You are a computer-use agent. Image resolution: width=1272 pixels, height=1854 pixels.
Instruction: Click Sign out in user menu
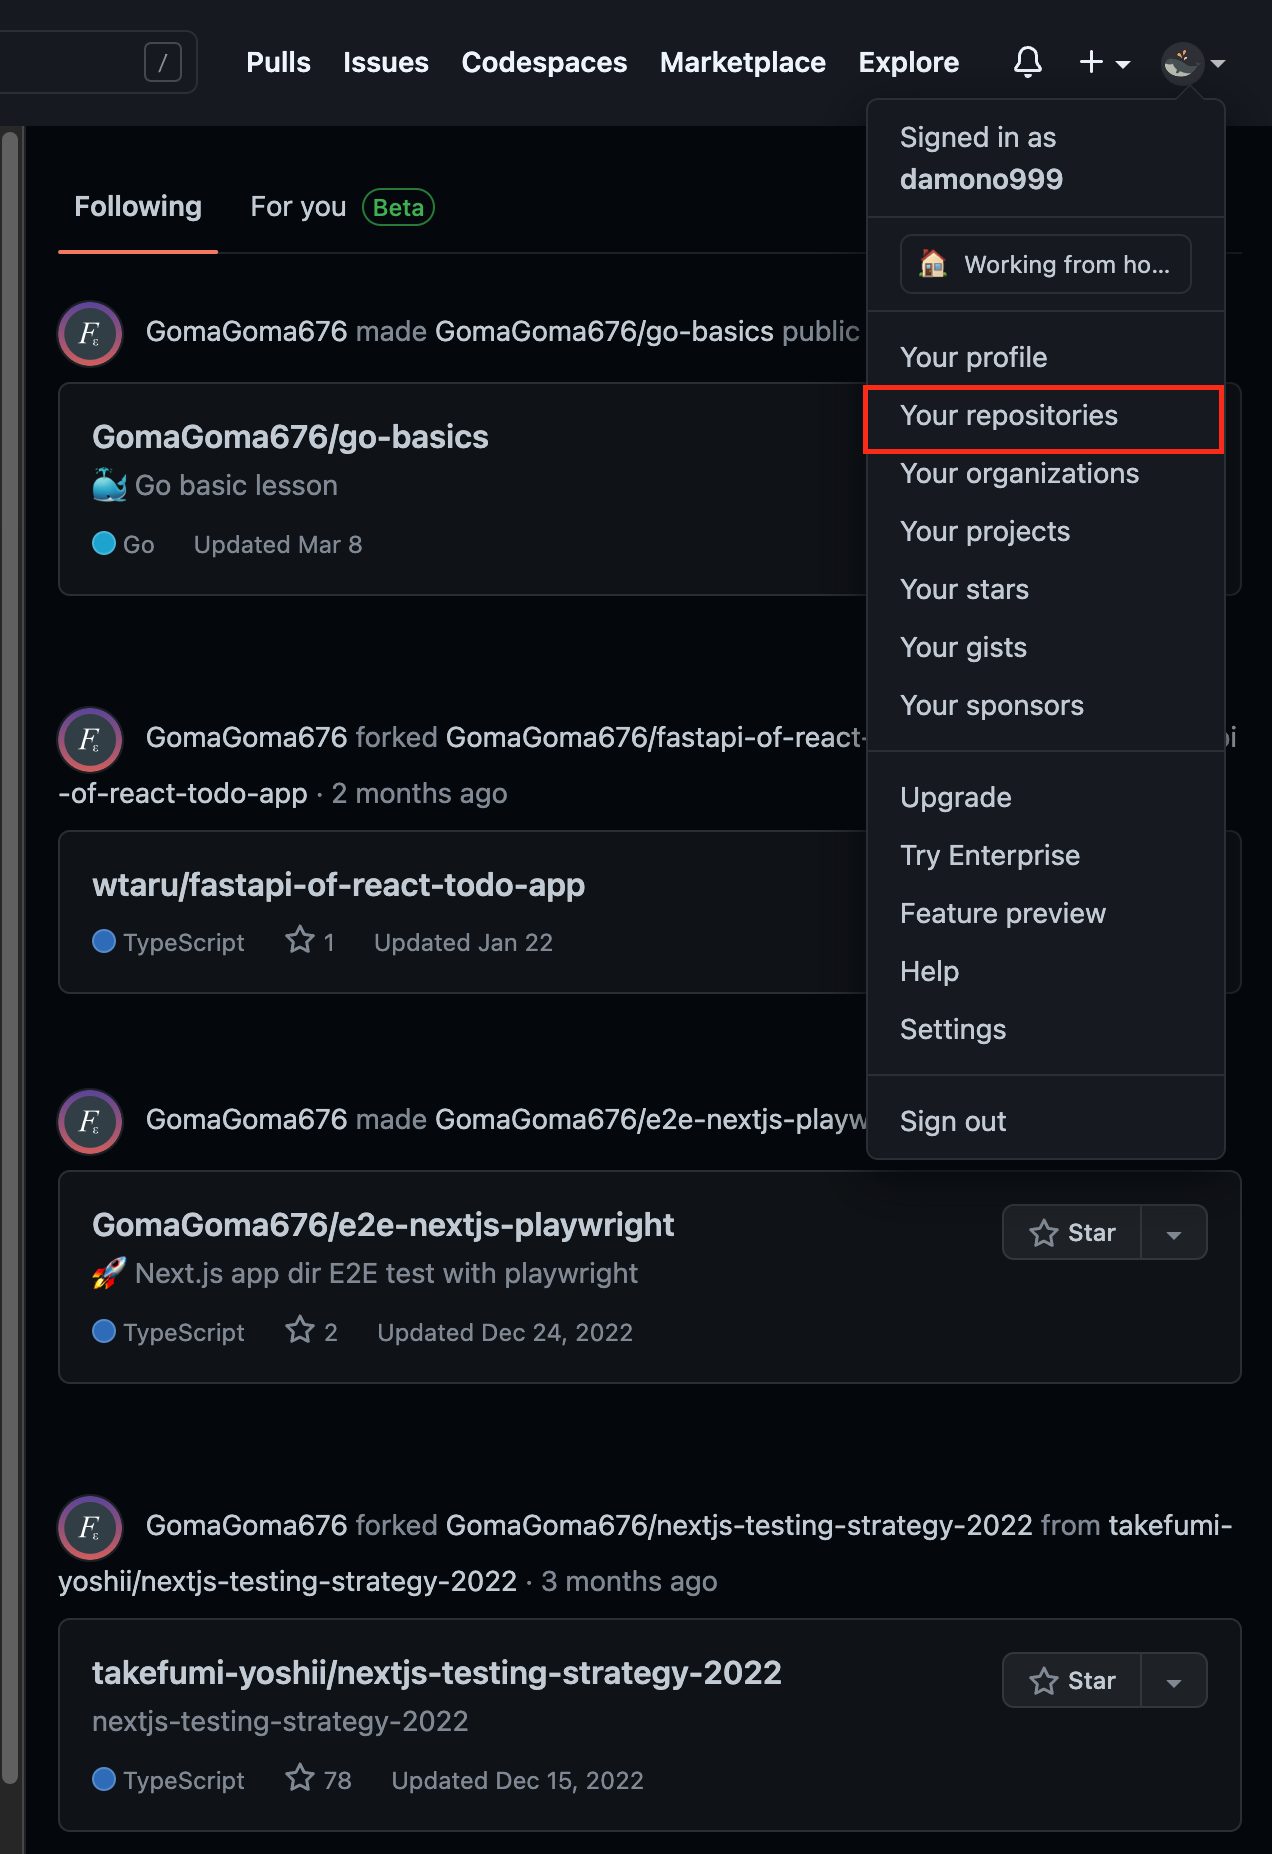(x=952, y=1121)
